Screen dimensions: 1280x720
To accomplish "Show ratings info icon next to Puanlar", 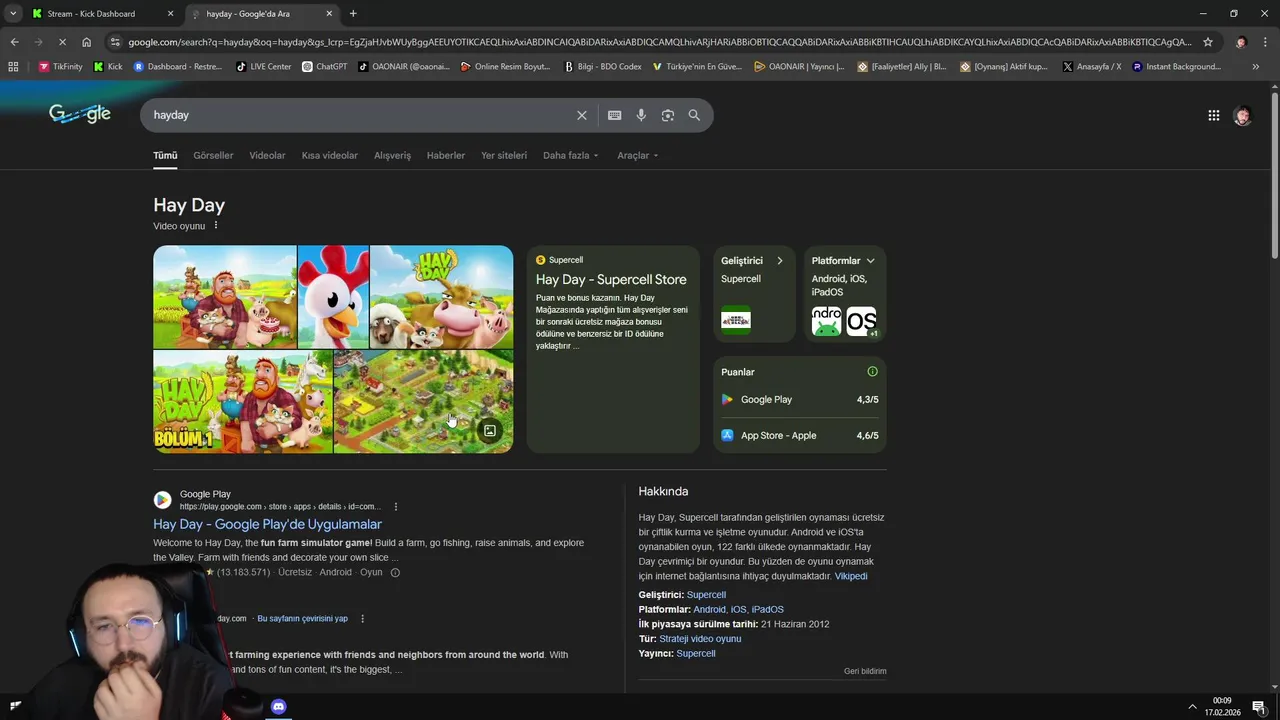I will click(x=872, y=372).
